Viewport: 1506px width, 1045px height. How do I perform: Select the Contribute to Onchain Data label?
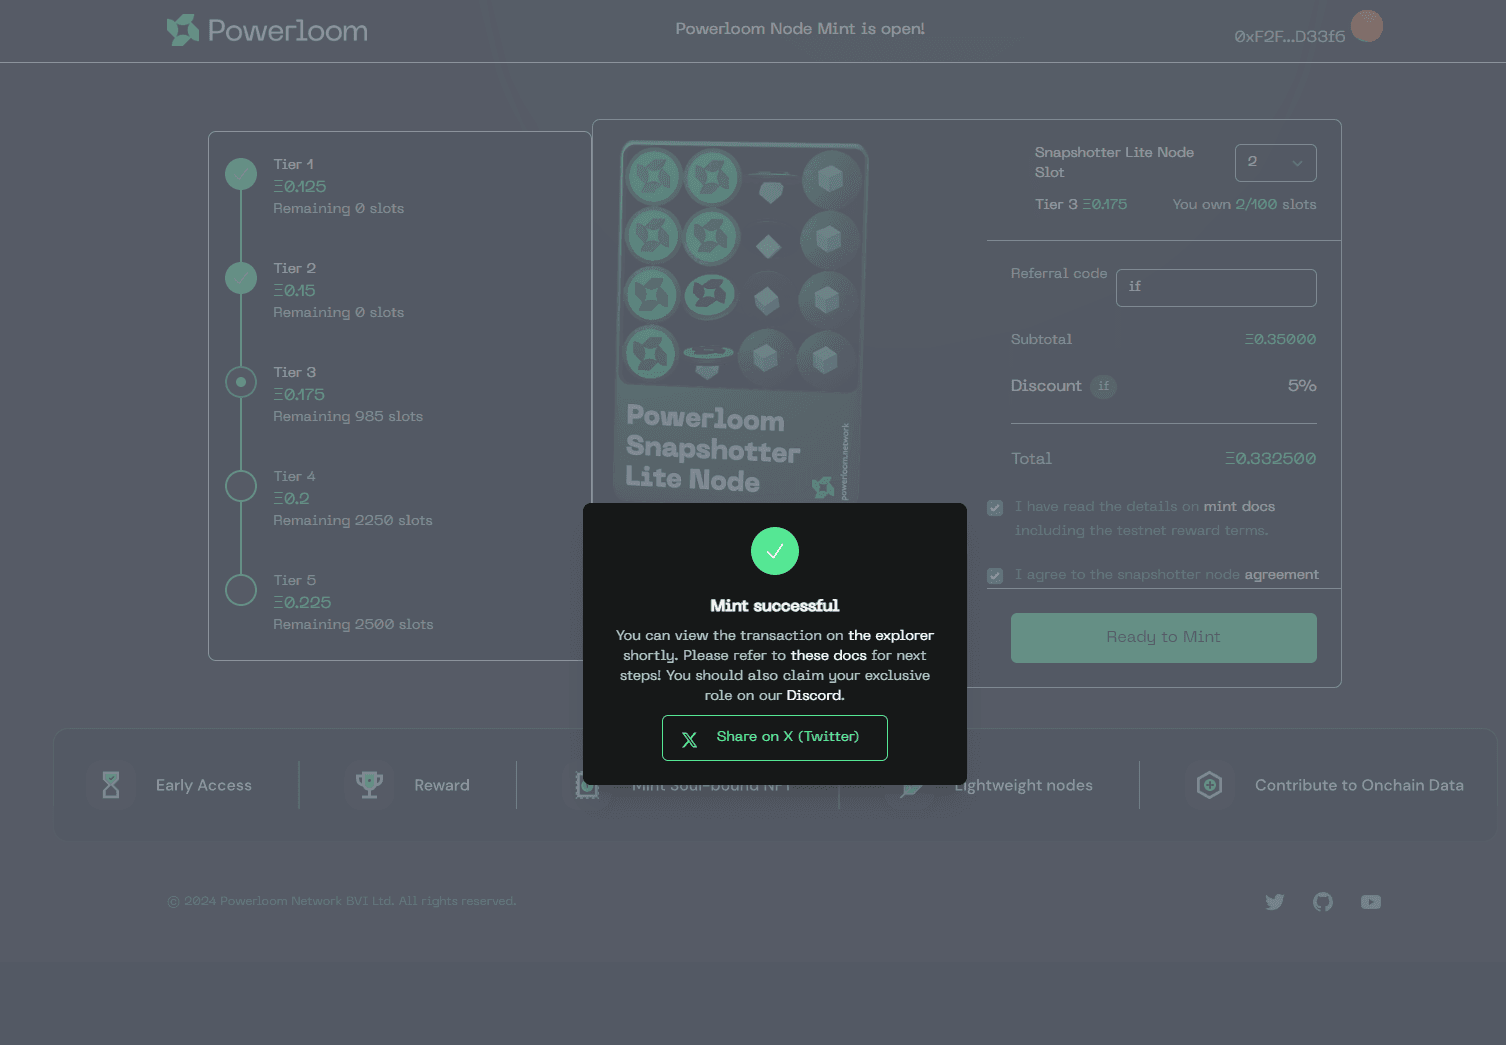click(1359, 786)
